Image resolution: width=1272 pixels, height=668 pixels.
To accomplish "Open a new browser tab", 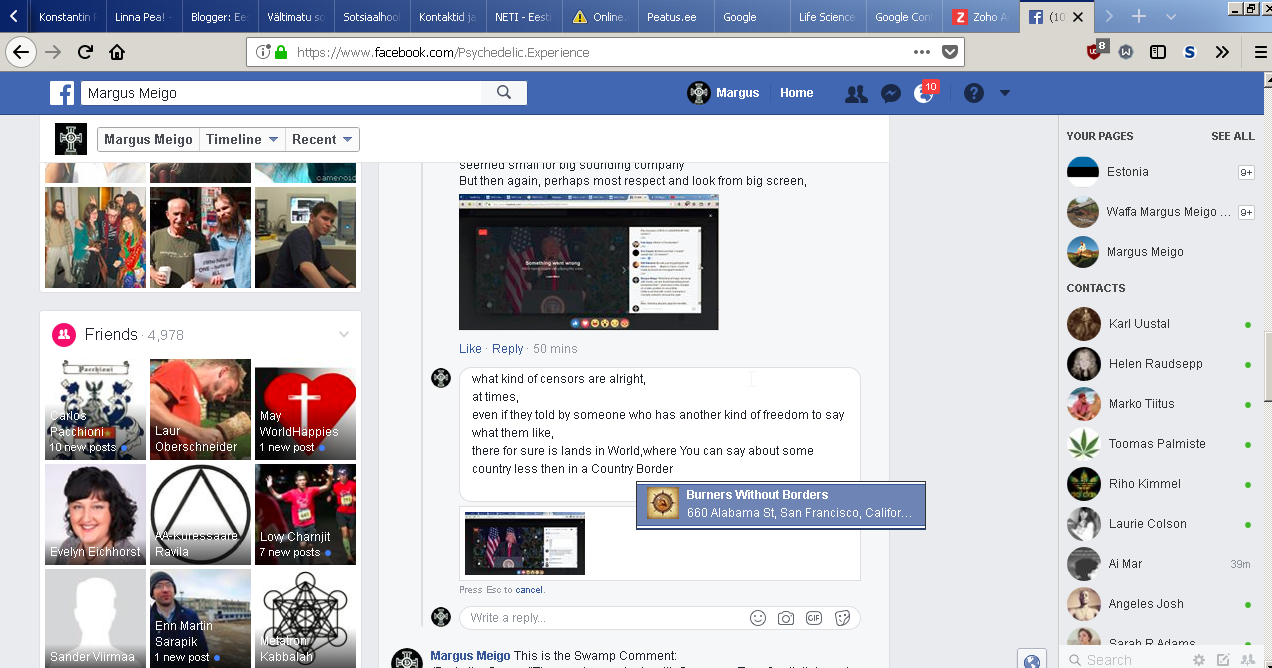I will click(x=1139, y=16).
